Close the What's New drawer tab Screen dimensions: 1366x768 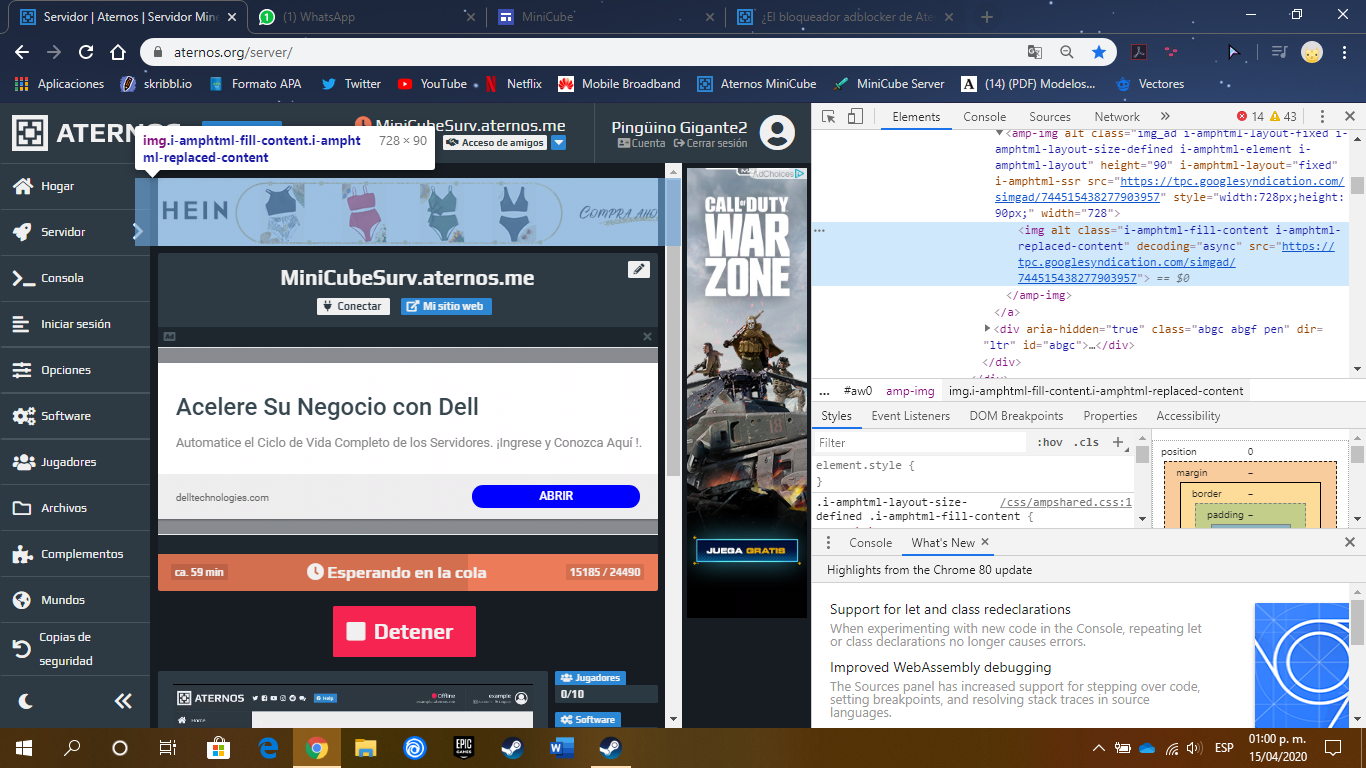984,542
